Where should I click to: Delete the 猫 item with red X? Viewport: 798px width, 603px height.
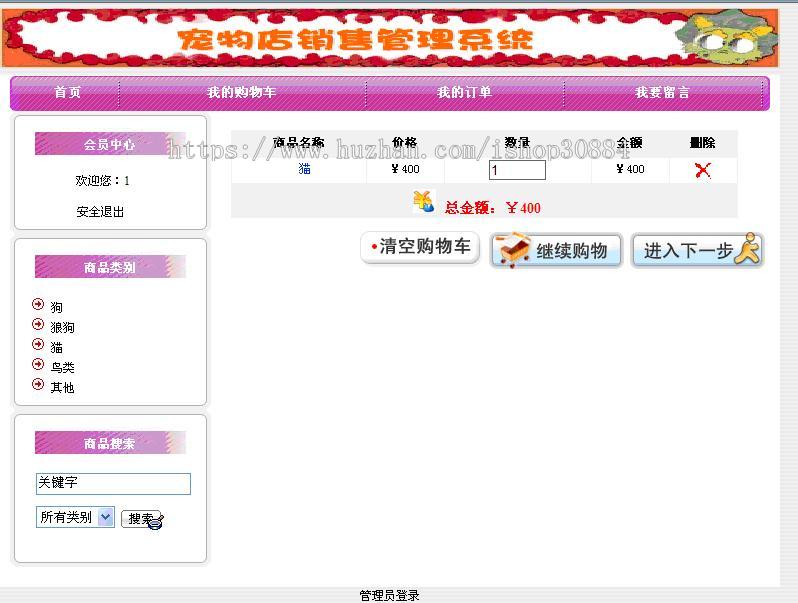[703, 170]
